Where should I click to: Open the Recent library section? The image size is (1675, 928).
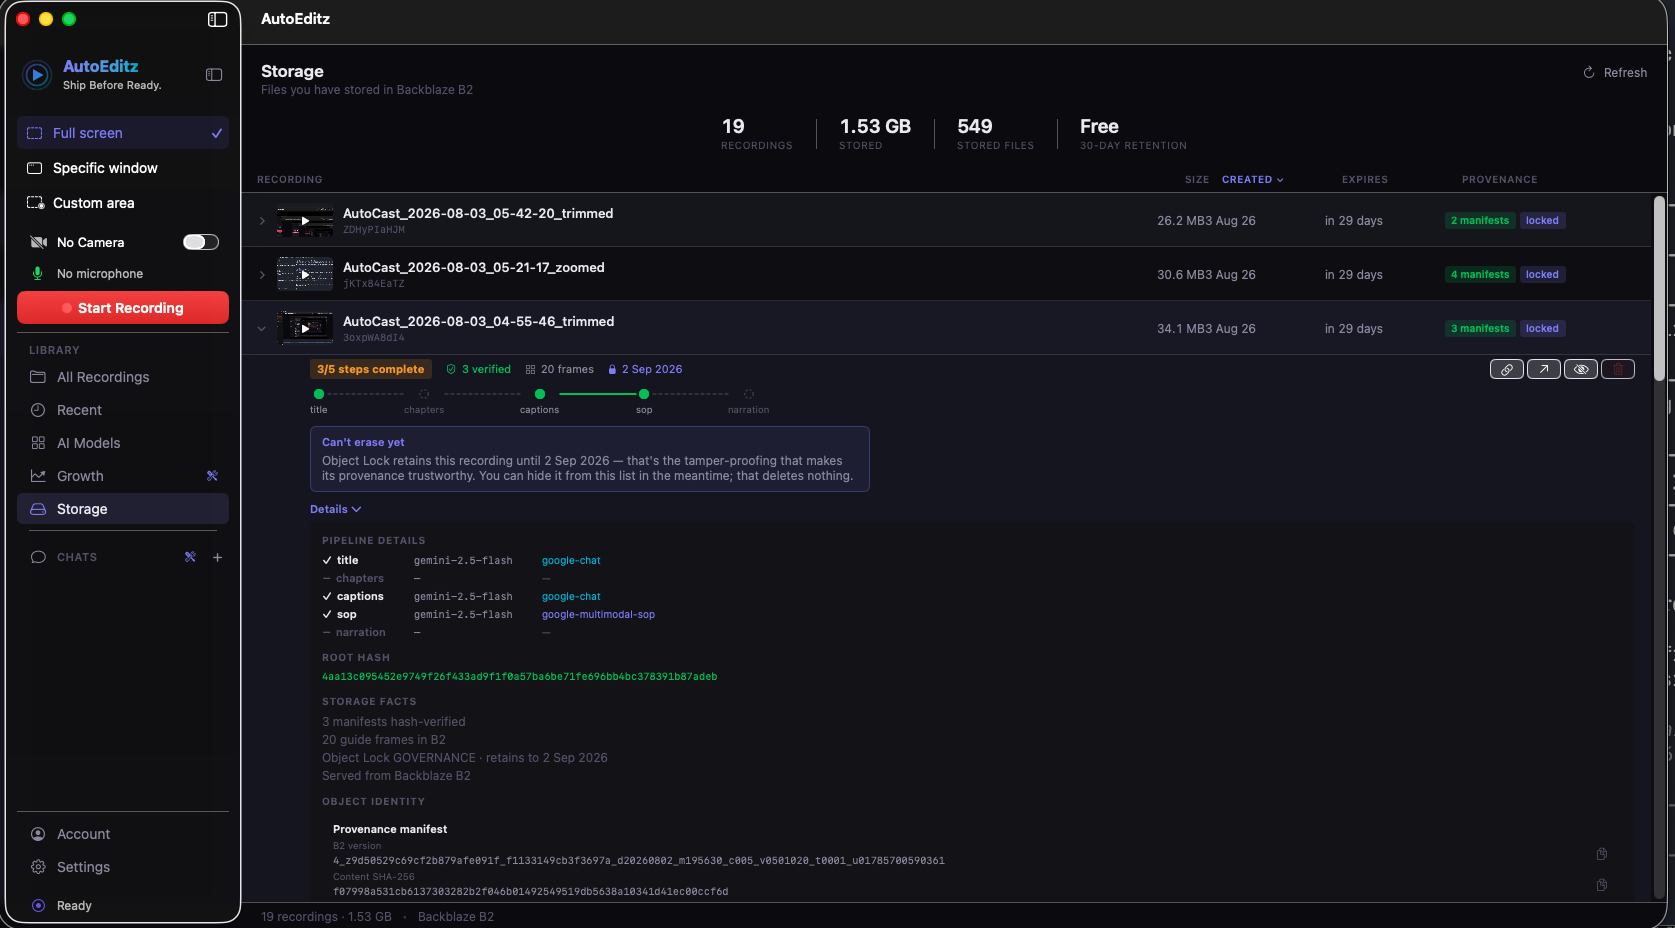click(123, 410)
